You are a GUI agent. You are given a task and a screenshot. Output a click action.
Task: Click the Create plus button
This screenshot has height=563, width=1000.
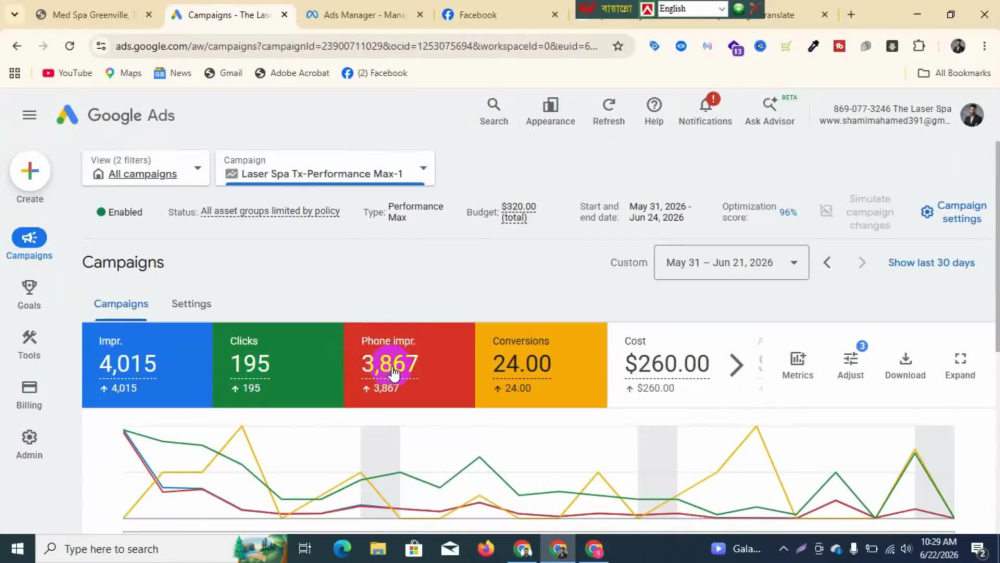30,171
